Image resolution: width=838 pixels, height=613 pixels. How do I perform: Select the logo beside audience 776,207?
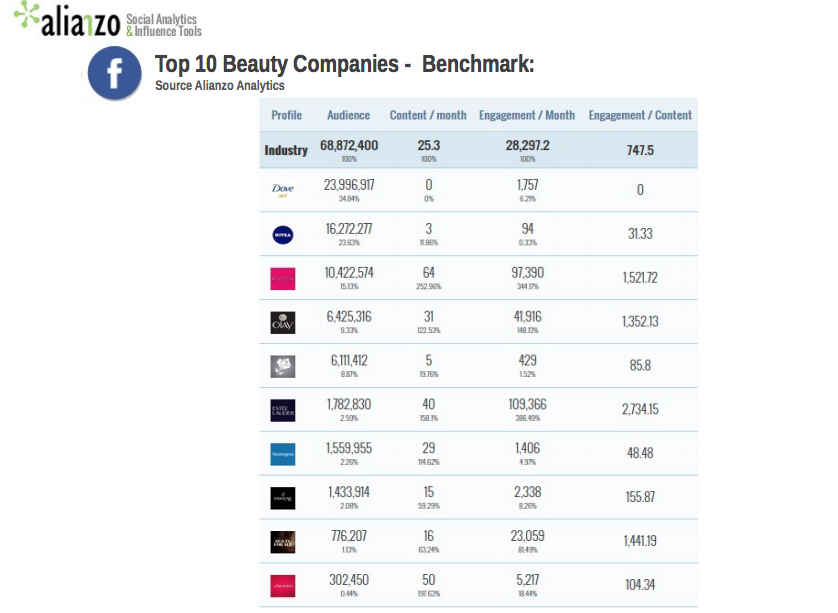coord(283,542)
